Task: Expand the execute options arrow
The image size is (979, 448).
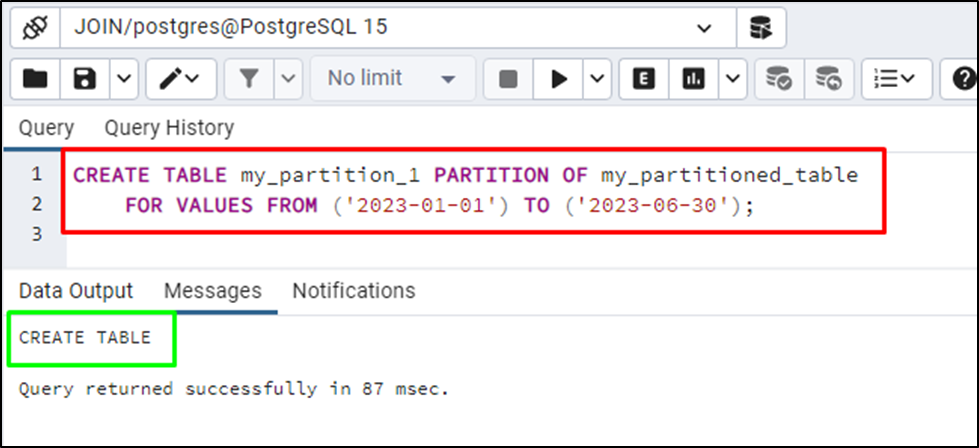Action: (597, 79)
